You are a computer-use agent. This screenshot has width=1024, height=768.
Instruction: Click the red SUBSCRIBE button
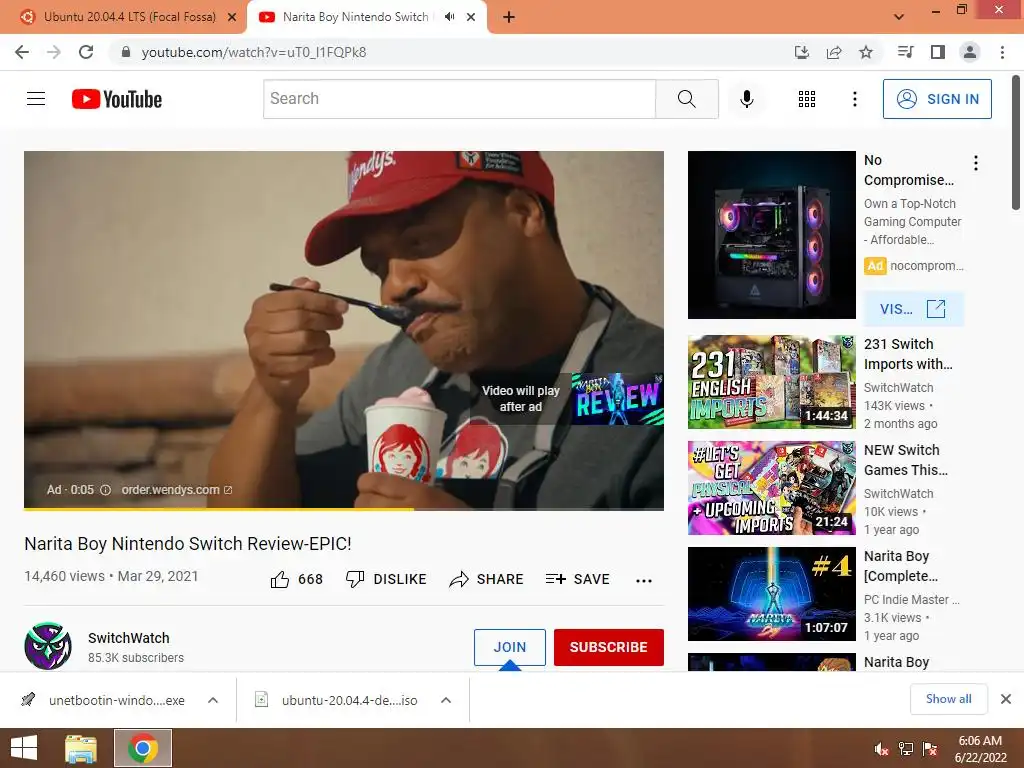(609, 647)
